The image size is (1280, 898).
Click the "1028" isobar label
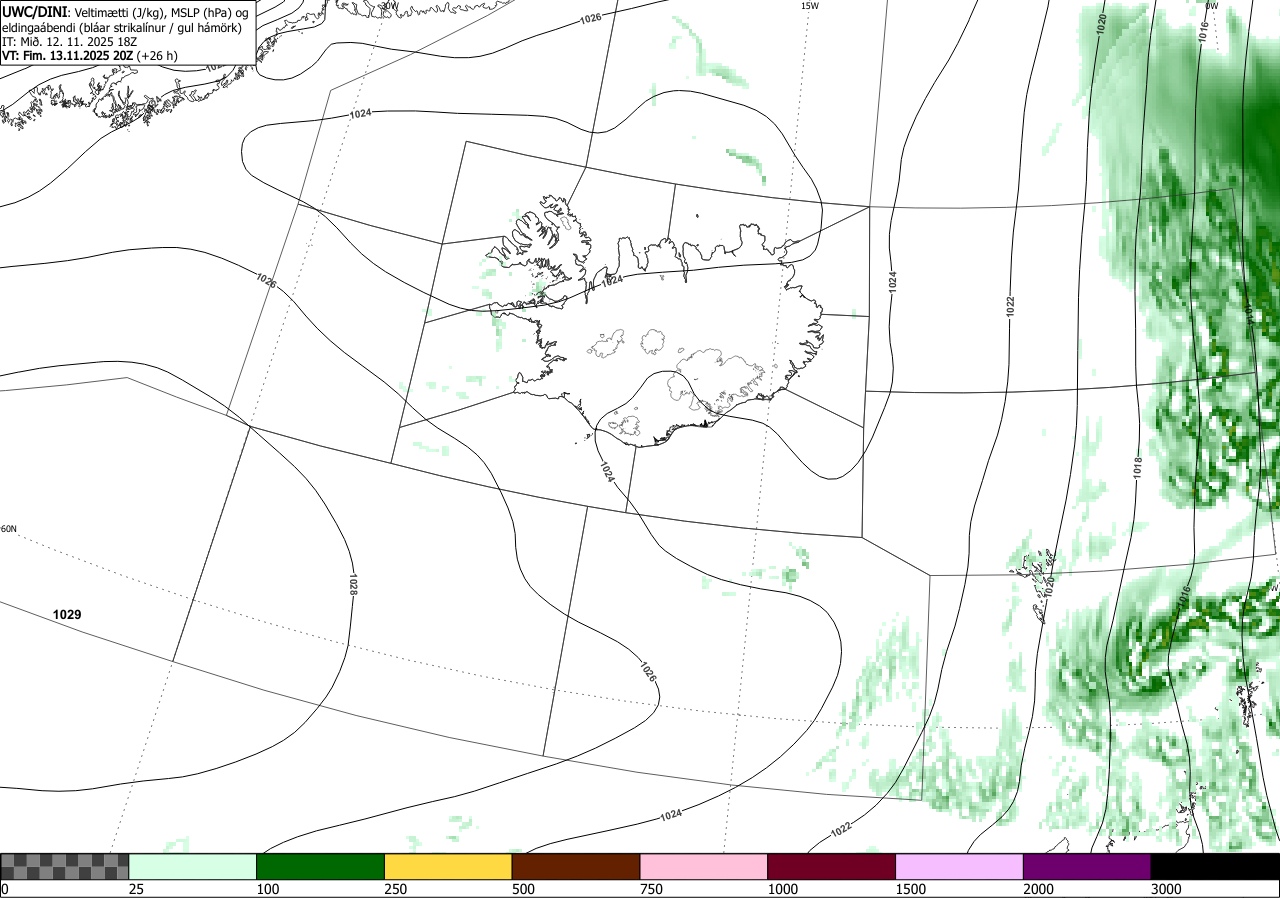pyautogui.click(x=353, y=585)
